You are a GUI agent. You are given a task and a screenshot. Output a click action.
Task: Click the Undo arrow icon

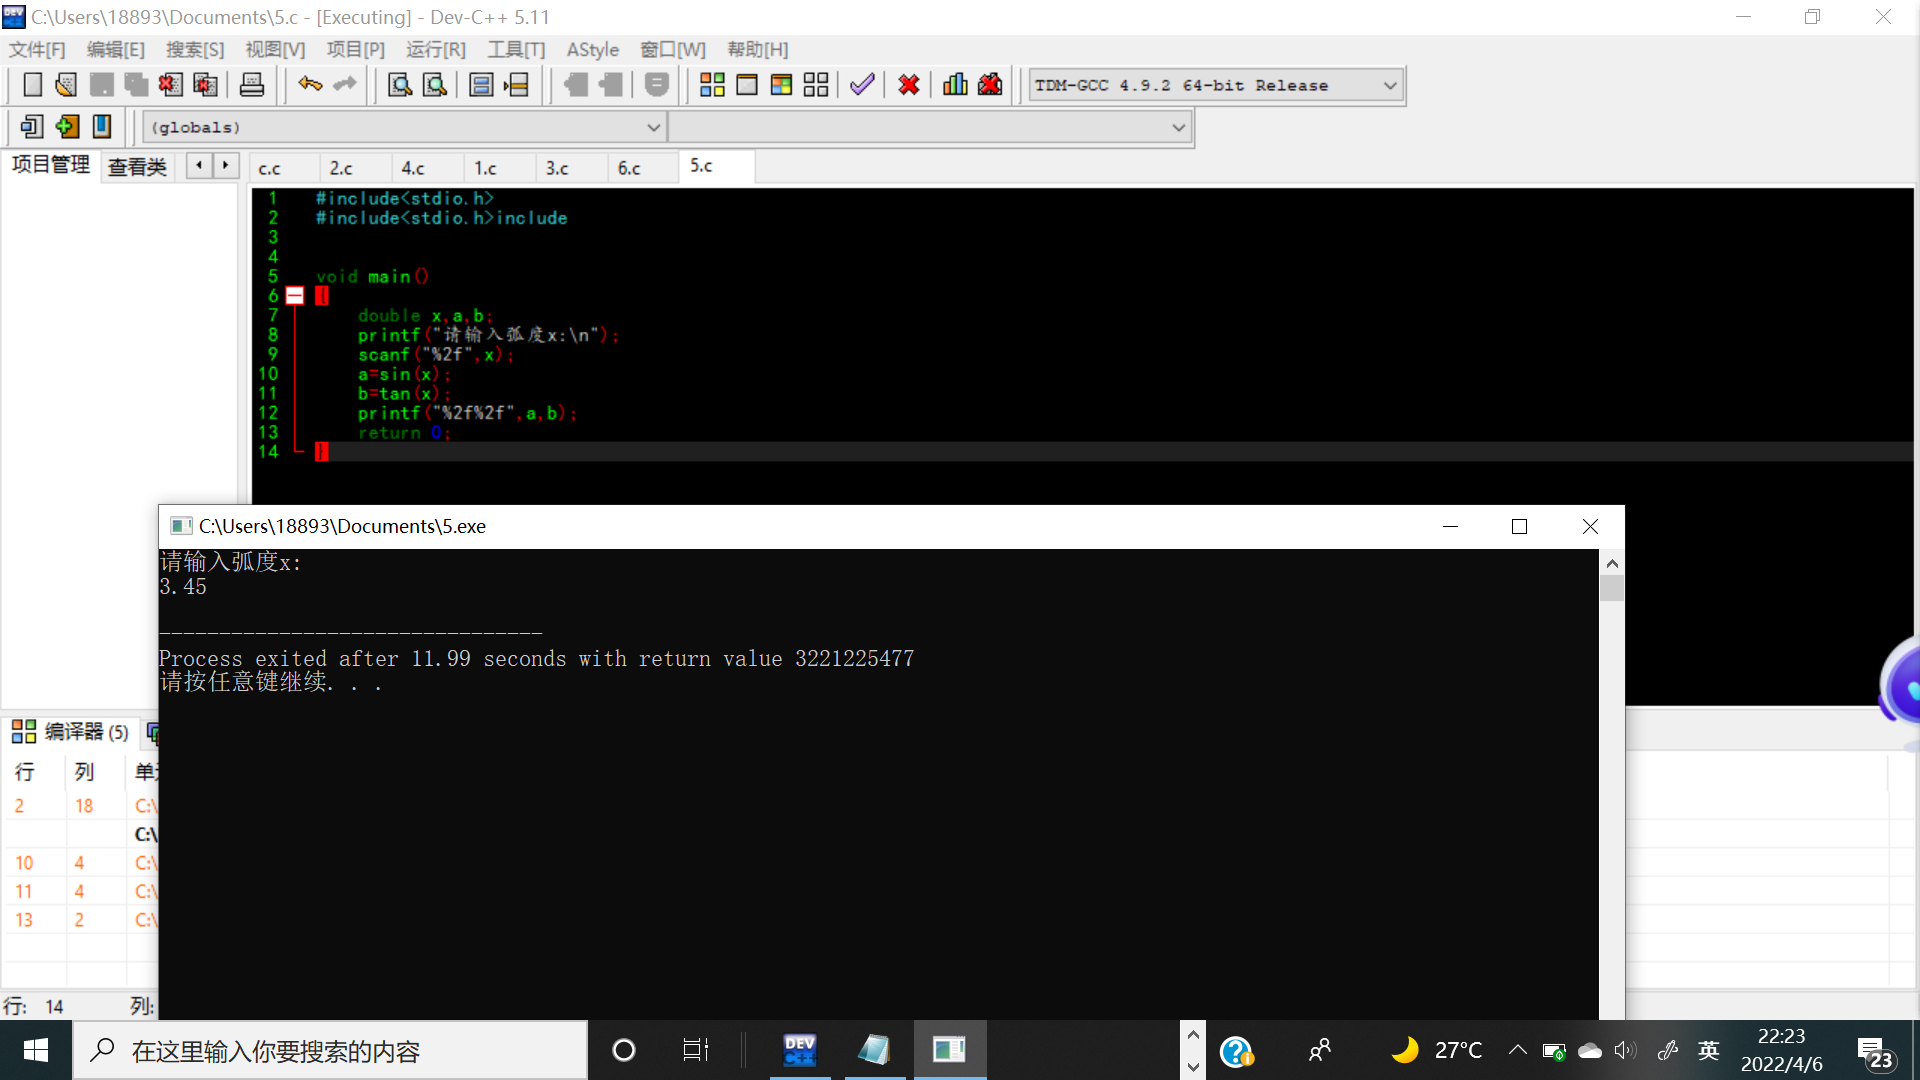pos(310,85)
